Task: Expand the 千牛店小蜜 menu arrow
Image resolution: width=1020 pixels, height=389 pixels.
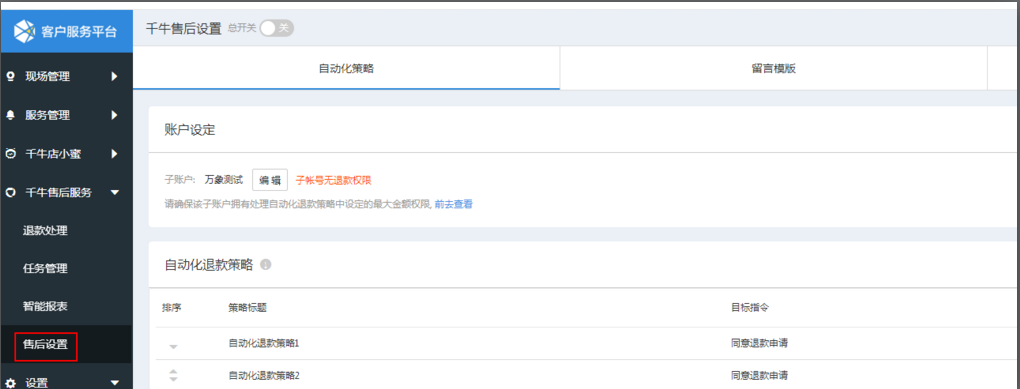Action: (114, 154)
